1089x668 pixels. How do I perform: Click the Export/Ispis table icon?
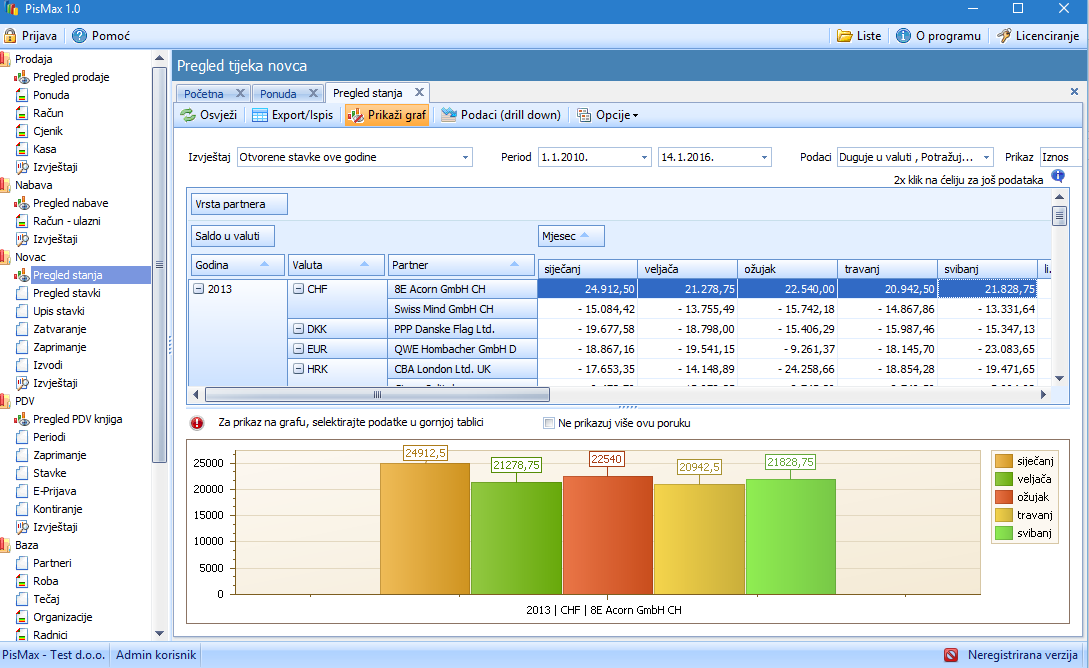pyautogui.click(x=260, y=115)
